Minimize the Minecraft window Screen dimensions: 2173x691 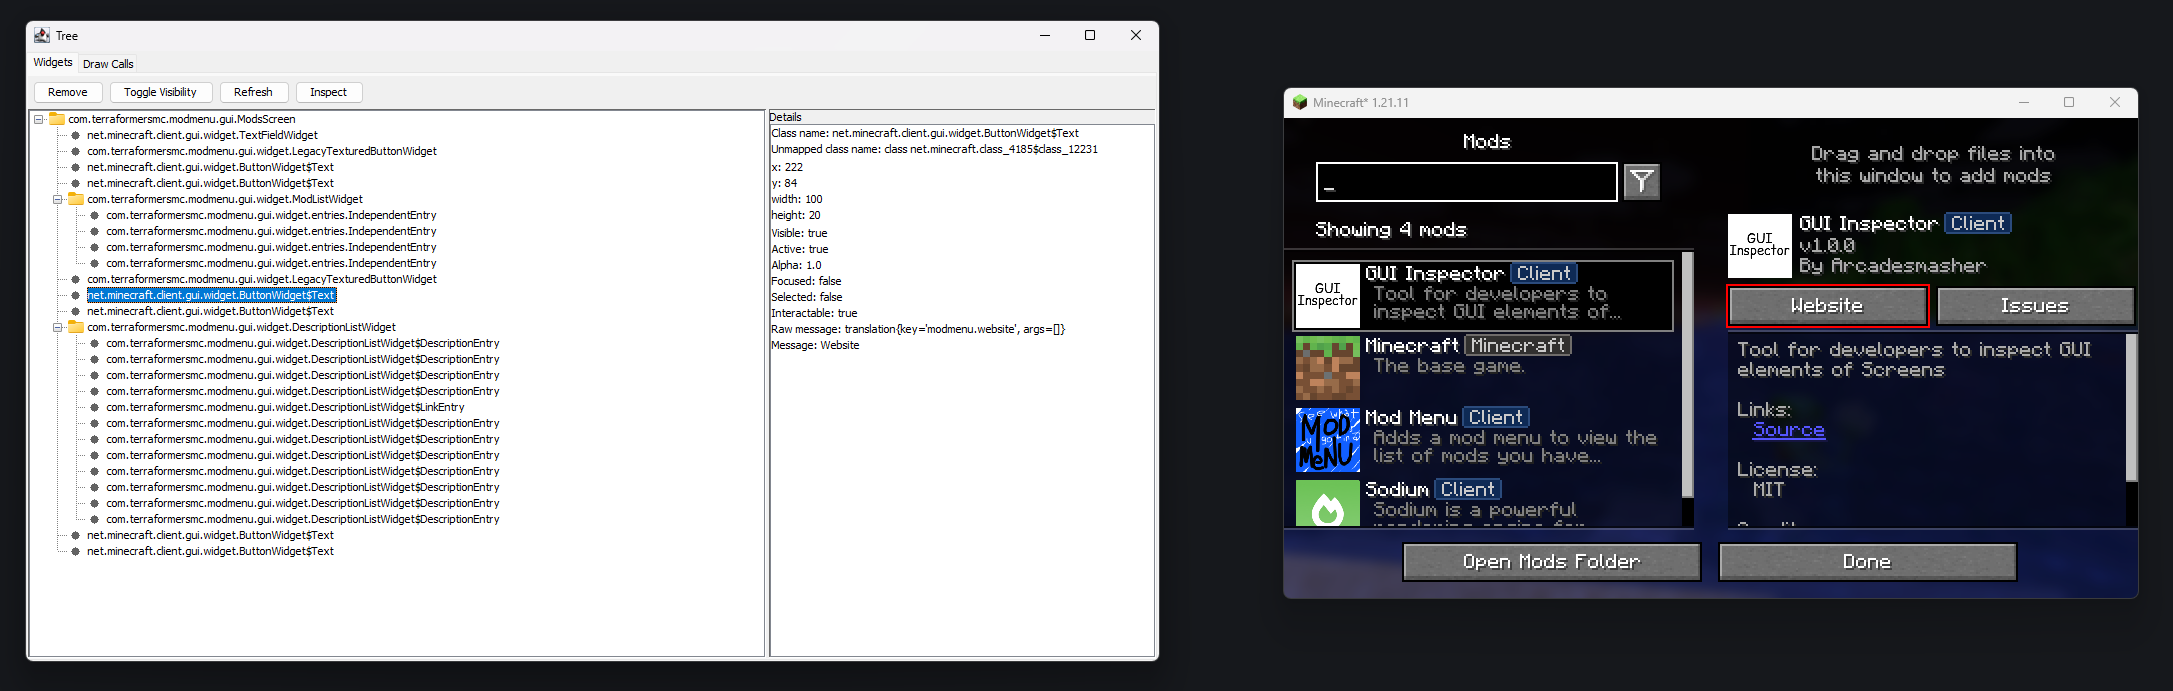coord(2024,102)
